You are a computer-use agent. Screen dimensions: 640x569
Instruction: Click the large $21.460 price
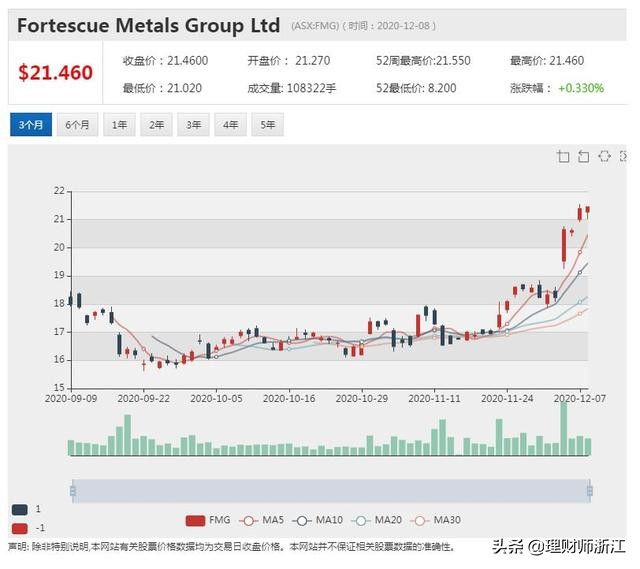(x=56, y=73)
